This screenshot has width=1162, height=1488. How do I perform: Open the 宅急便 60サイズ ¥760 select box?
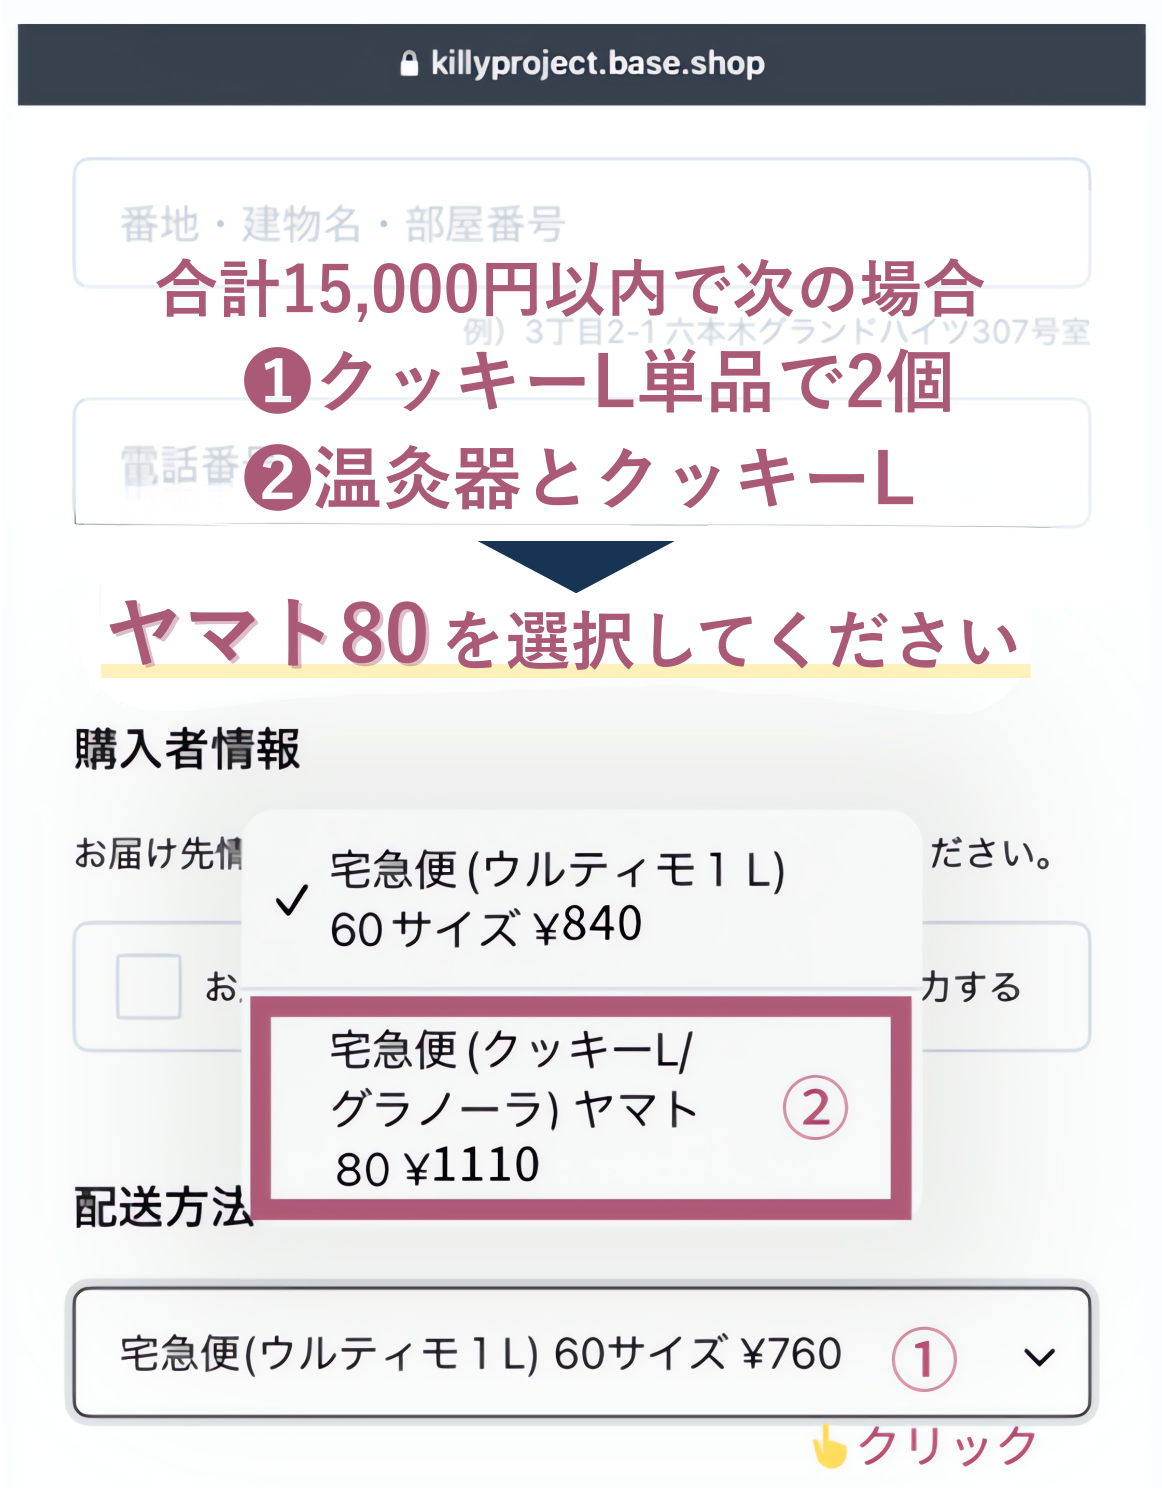coord(480,1354)
